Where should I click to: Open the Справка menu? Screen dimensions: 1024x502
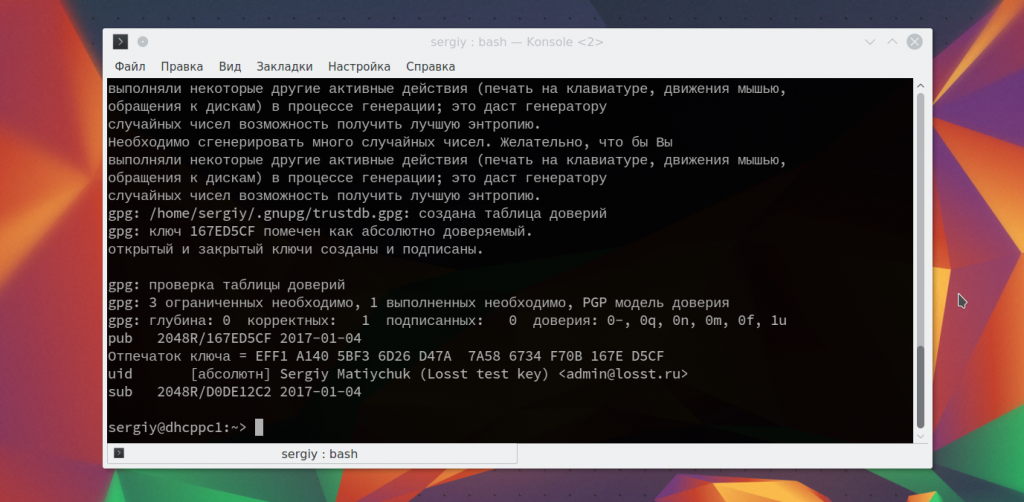[x=430, y=67]
